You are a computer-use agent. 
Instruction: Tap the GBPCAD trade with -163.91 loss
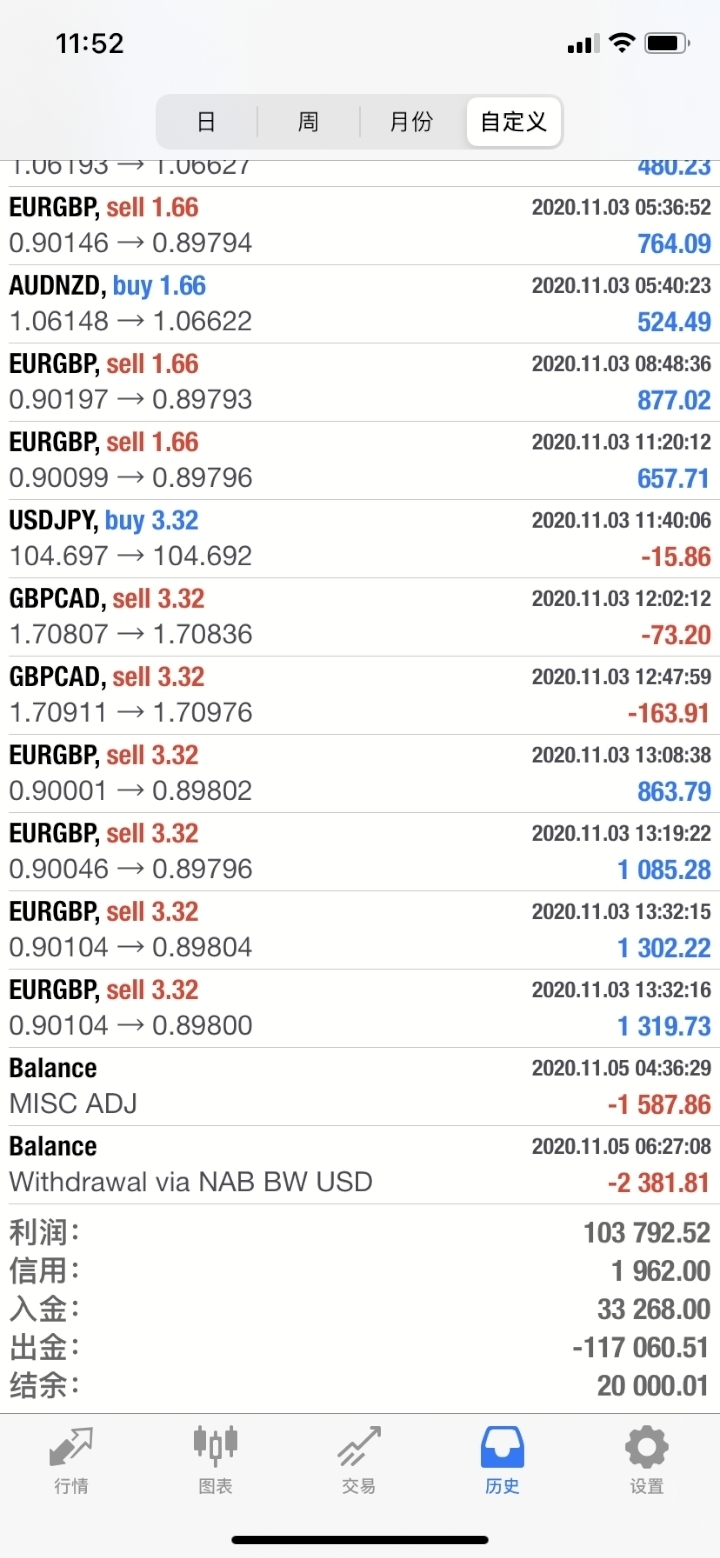tap(360, 695)
